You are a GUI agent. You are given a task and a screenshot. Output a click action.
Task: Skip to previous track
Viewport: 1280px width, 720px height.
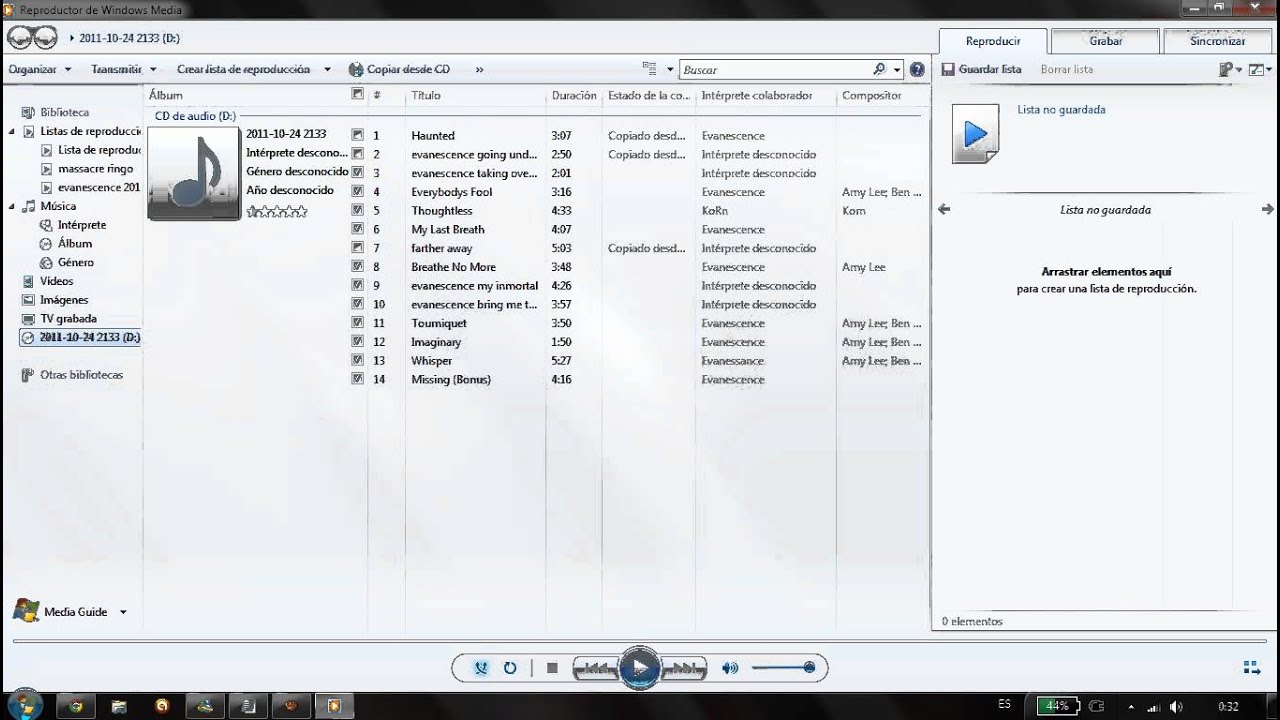(594, 668)
